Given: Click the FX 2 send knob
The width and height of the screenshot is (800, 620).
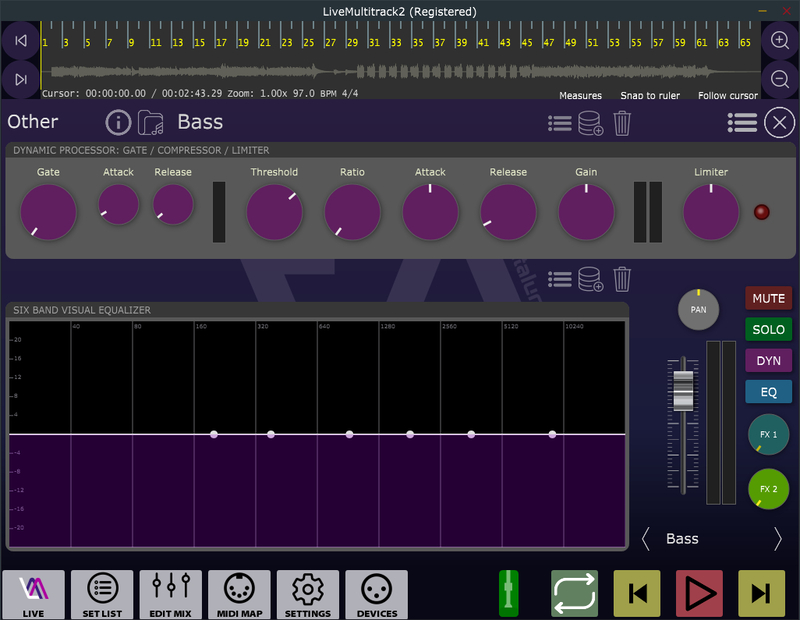Looking at the screenshot, I should [768, 489].
